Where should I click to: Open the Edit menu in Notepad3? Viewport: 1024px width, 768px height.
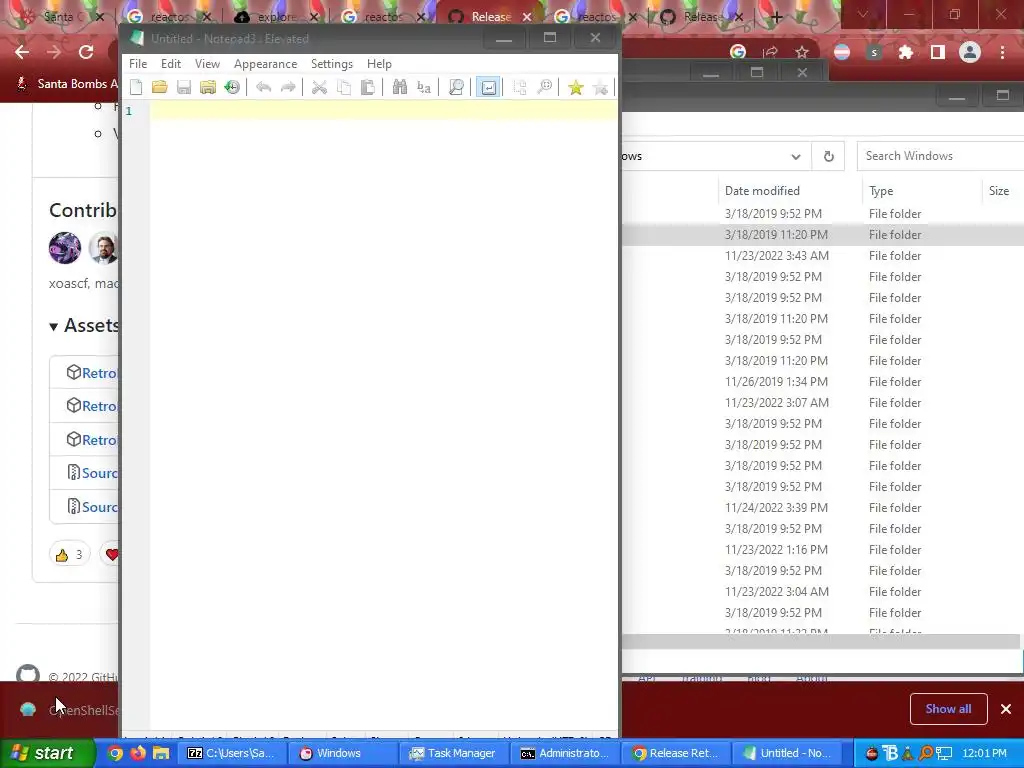pos(170,63)
